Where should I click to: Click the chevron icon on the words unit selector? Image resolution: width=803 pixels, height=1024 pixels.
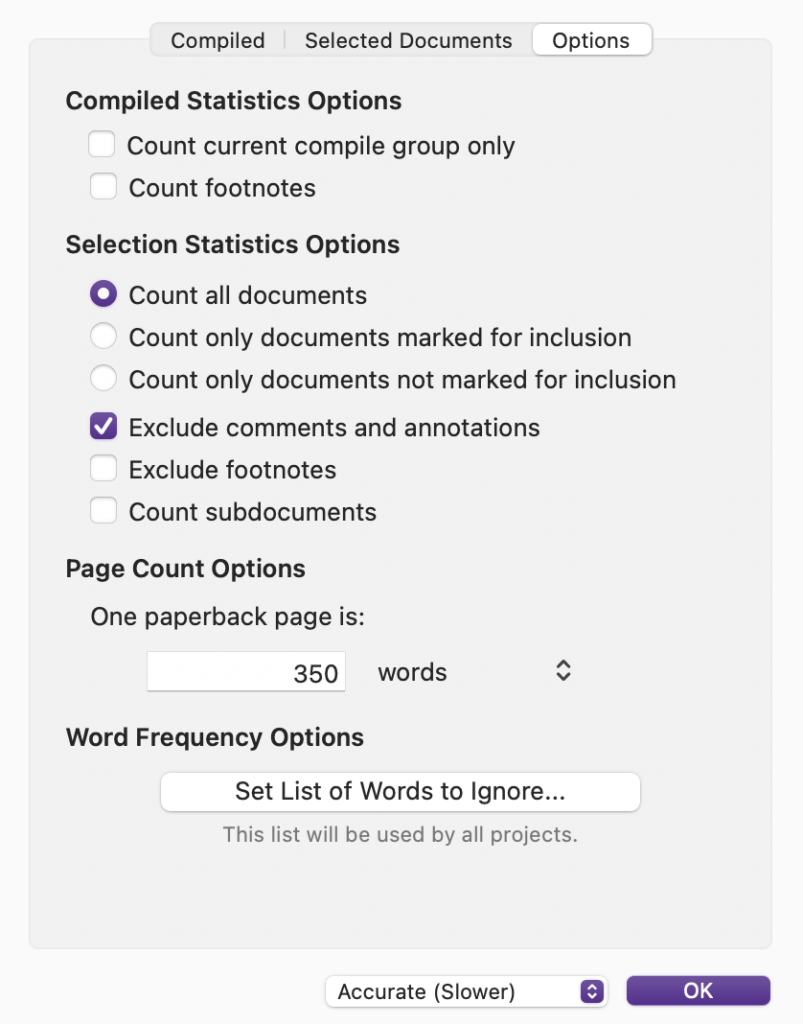coord(562,671)
